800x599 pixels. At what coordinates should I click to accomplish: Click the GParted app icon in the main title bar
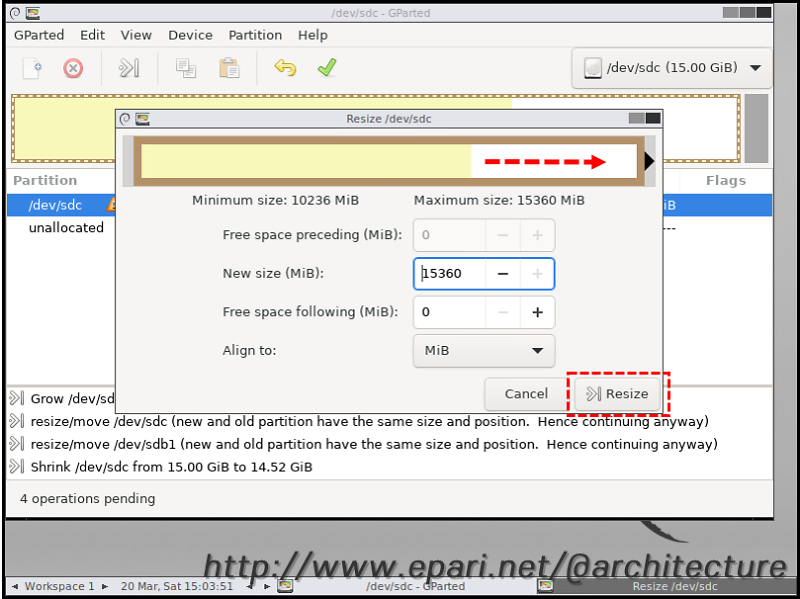(32, 13)
